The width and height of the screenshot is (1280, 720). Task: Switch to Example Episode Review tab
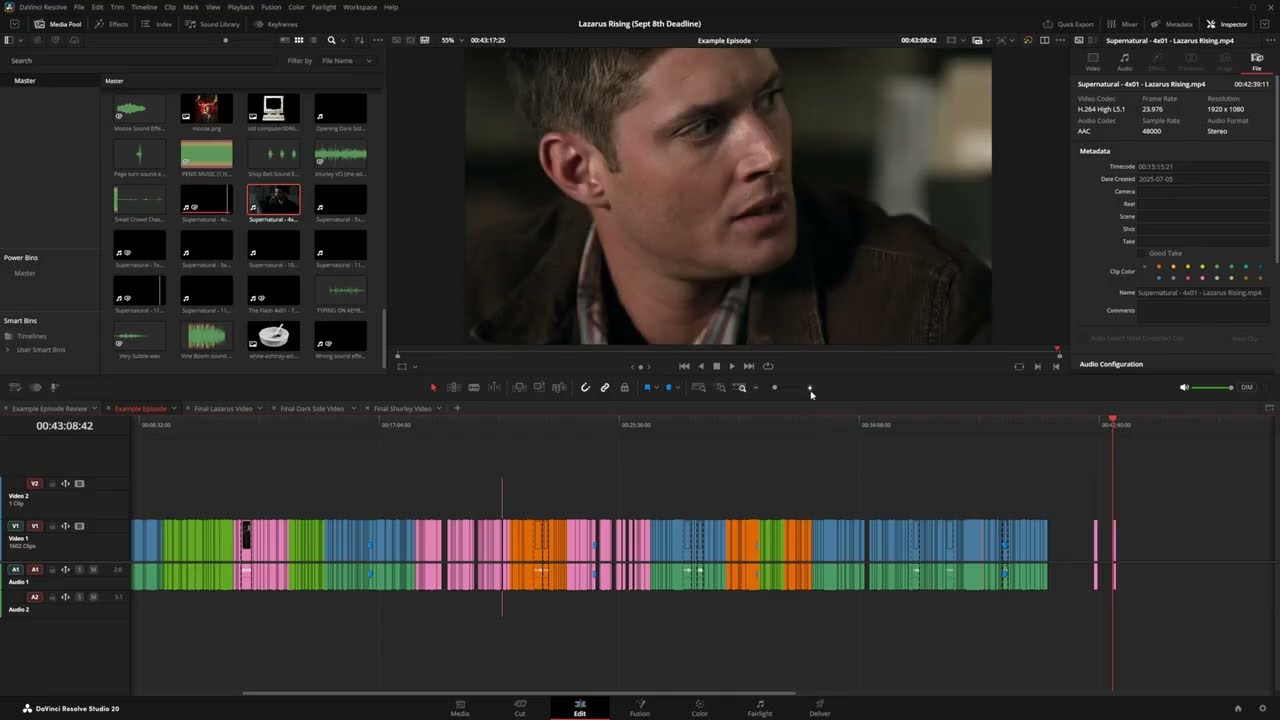(49, 408)
